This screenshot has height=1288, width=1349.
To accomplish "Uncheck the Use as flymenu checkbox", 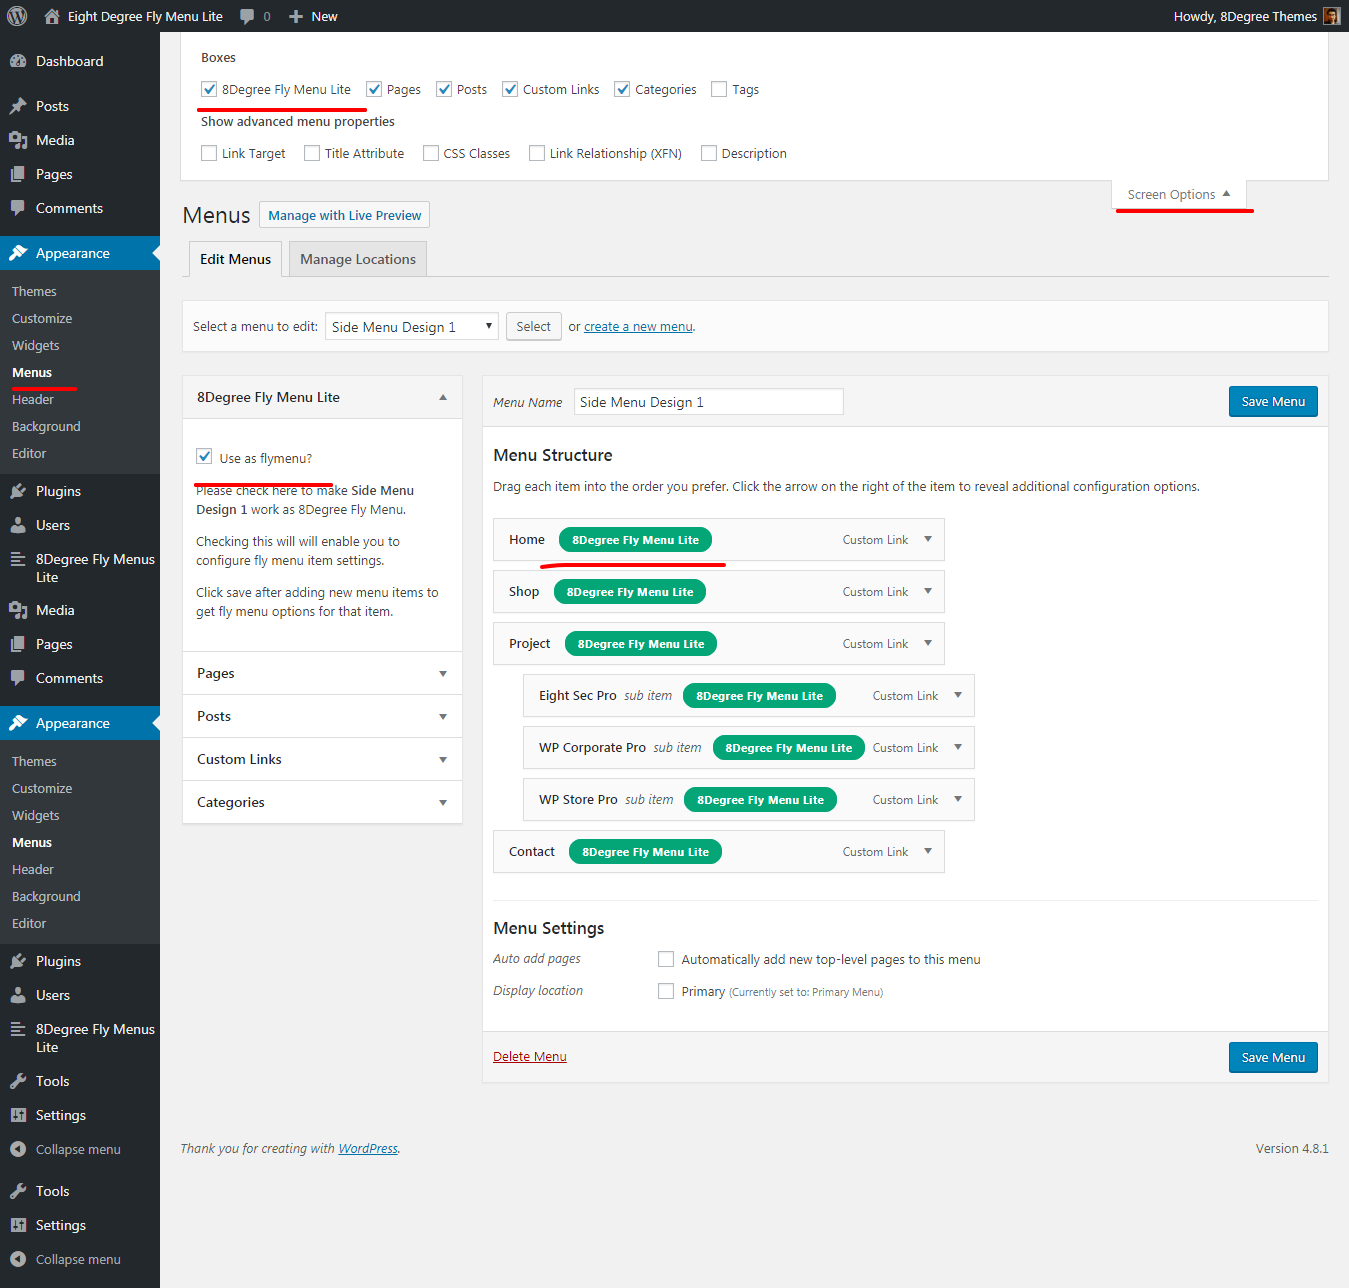I will click(x=204, y=456).
